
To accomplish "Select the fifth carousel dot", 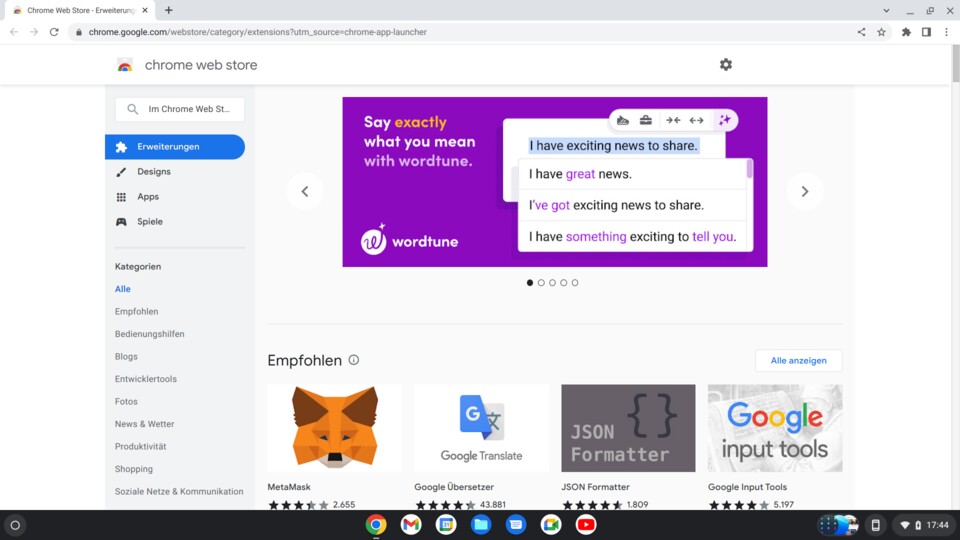I will [x=575, y=283].
